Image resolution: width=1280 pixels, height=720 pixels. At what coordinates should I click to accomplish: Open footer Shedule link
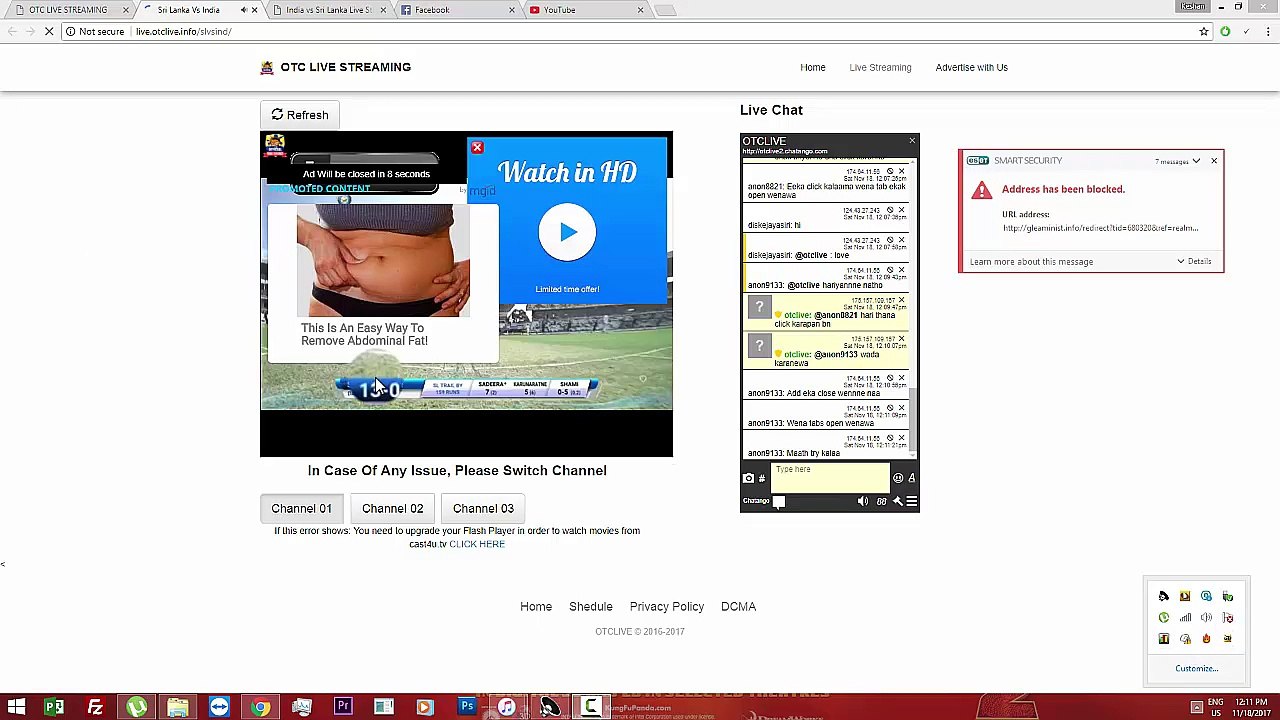point(591,606)
